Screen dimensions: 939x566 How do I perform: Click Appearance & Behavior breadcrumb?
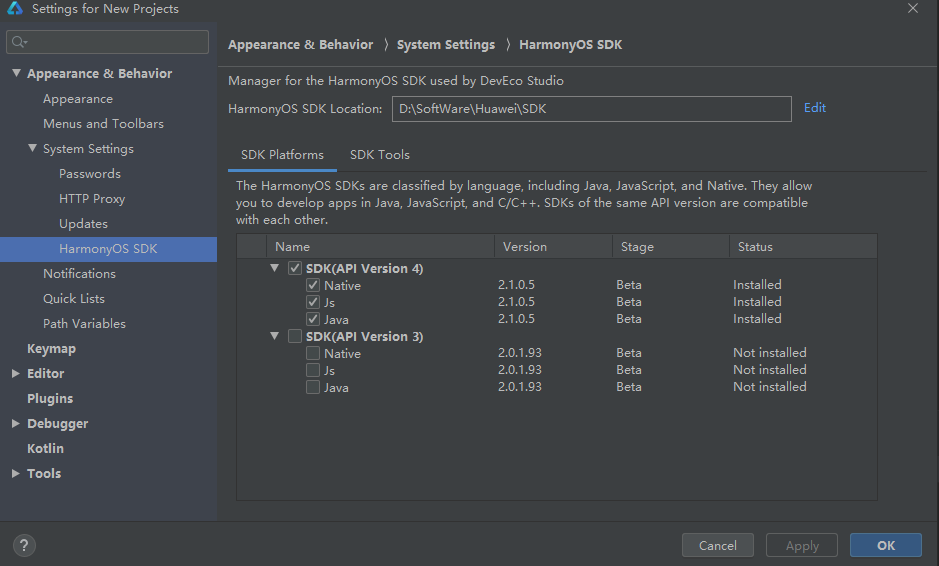pos(301,45)
